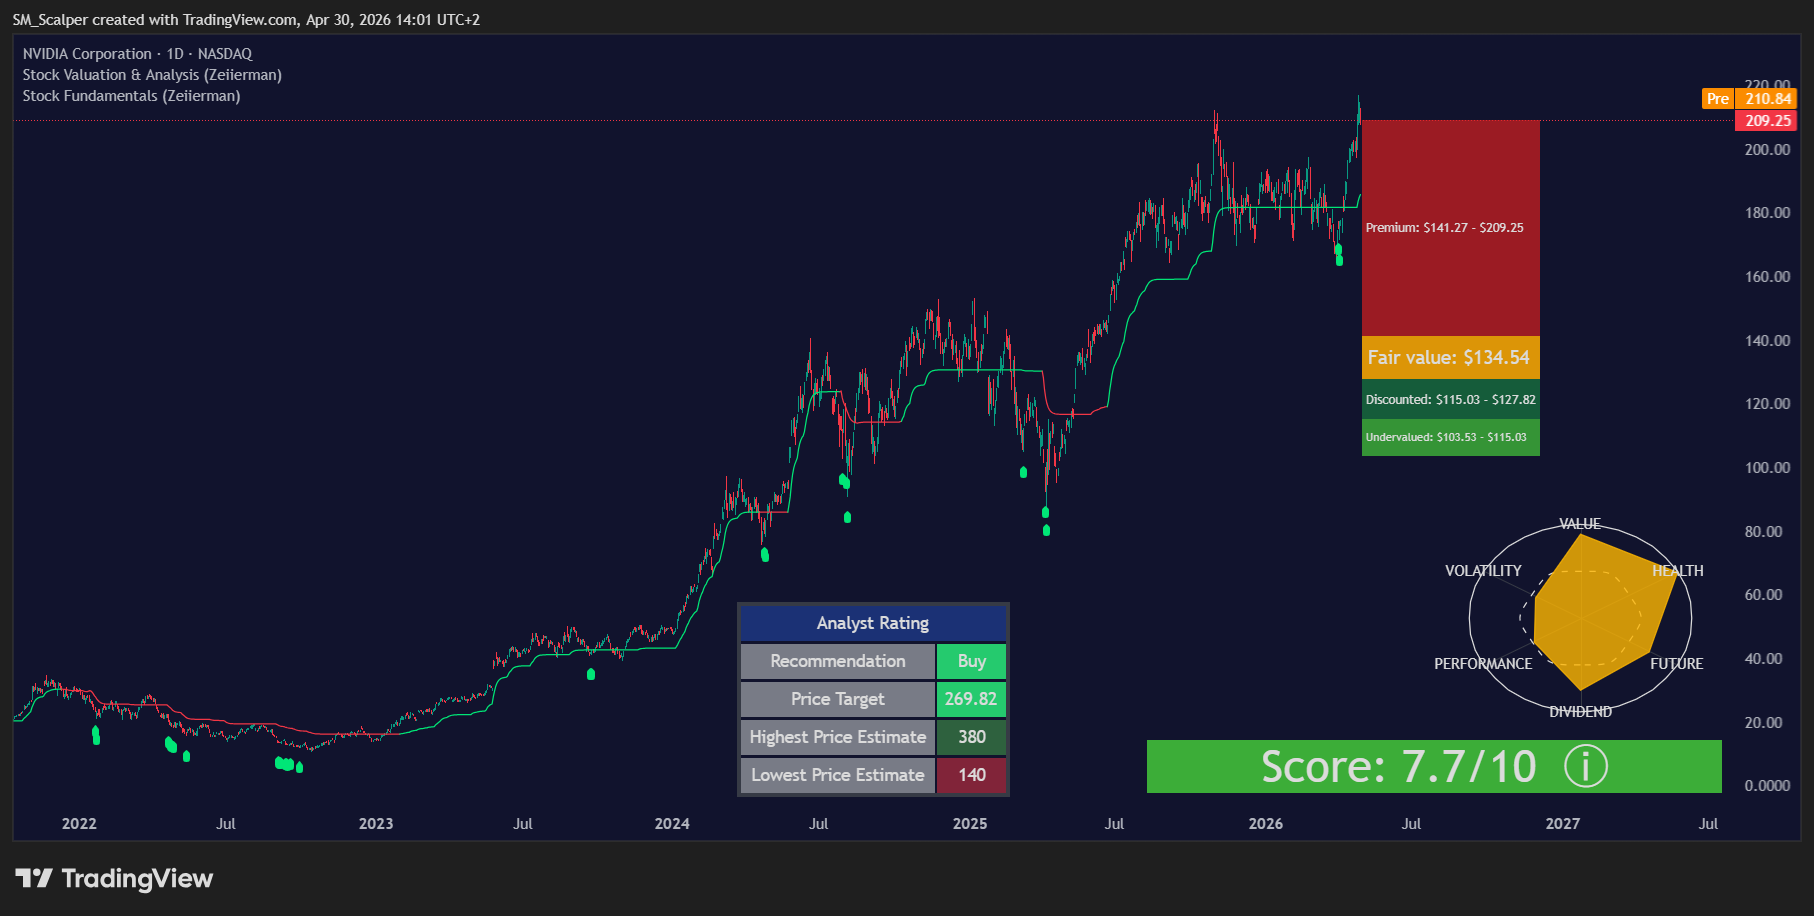The height and width of the screenshot is (916, 1814).
Task: Click the 200.00 price axis label
Action: point(1768,150)
